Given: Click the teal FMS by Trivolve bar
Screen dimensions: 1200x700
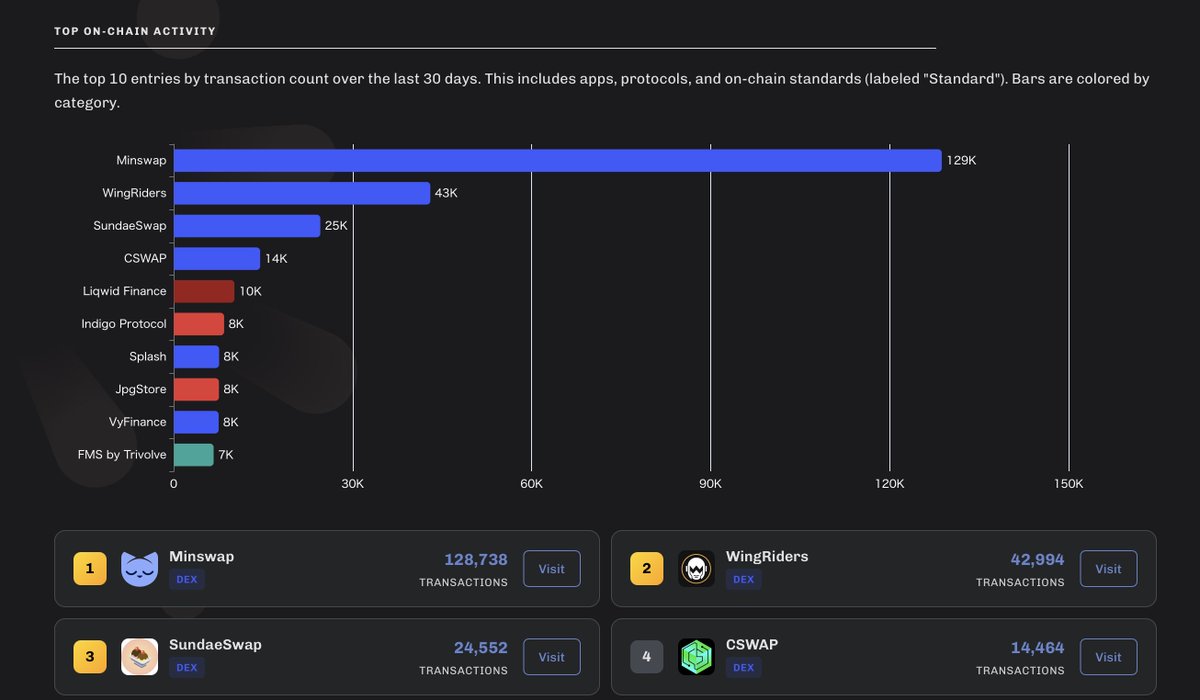Looking at the screenshot, I should [x=193, y=455].
